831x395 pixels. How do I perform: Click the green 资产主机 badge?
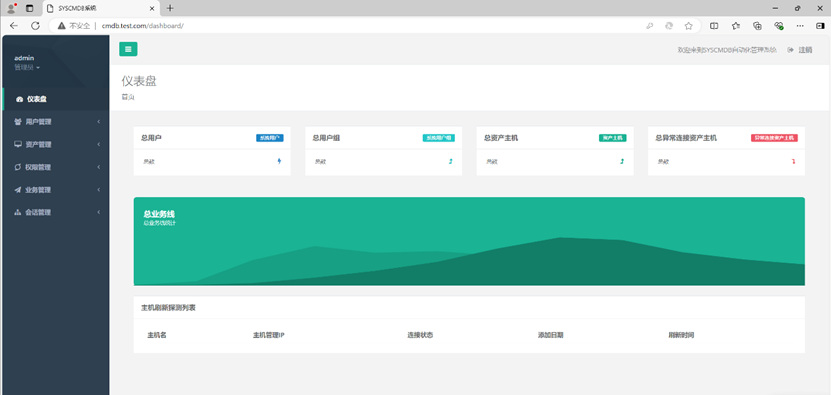(x=613, y=138)
